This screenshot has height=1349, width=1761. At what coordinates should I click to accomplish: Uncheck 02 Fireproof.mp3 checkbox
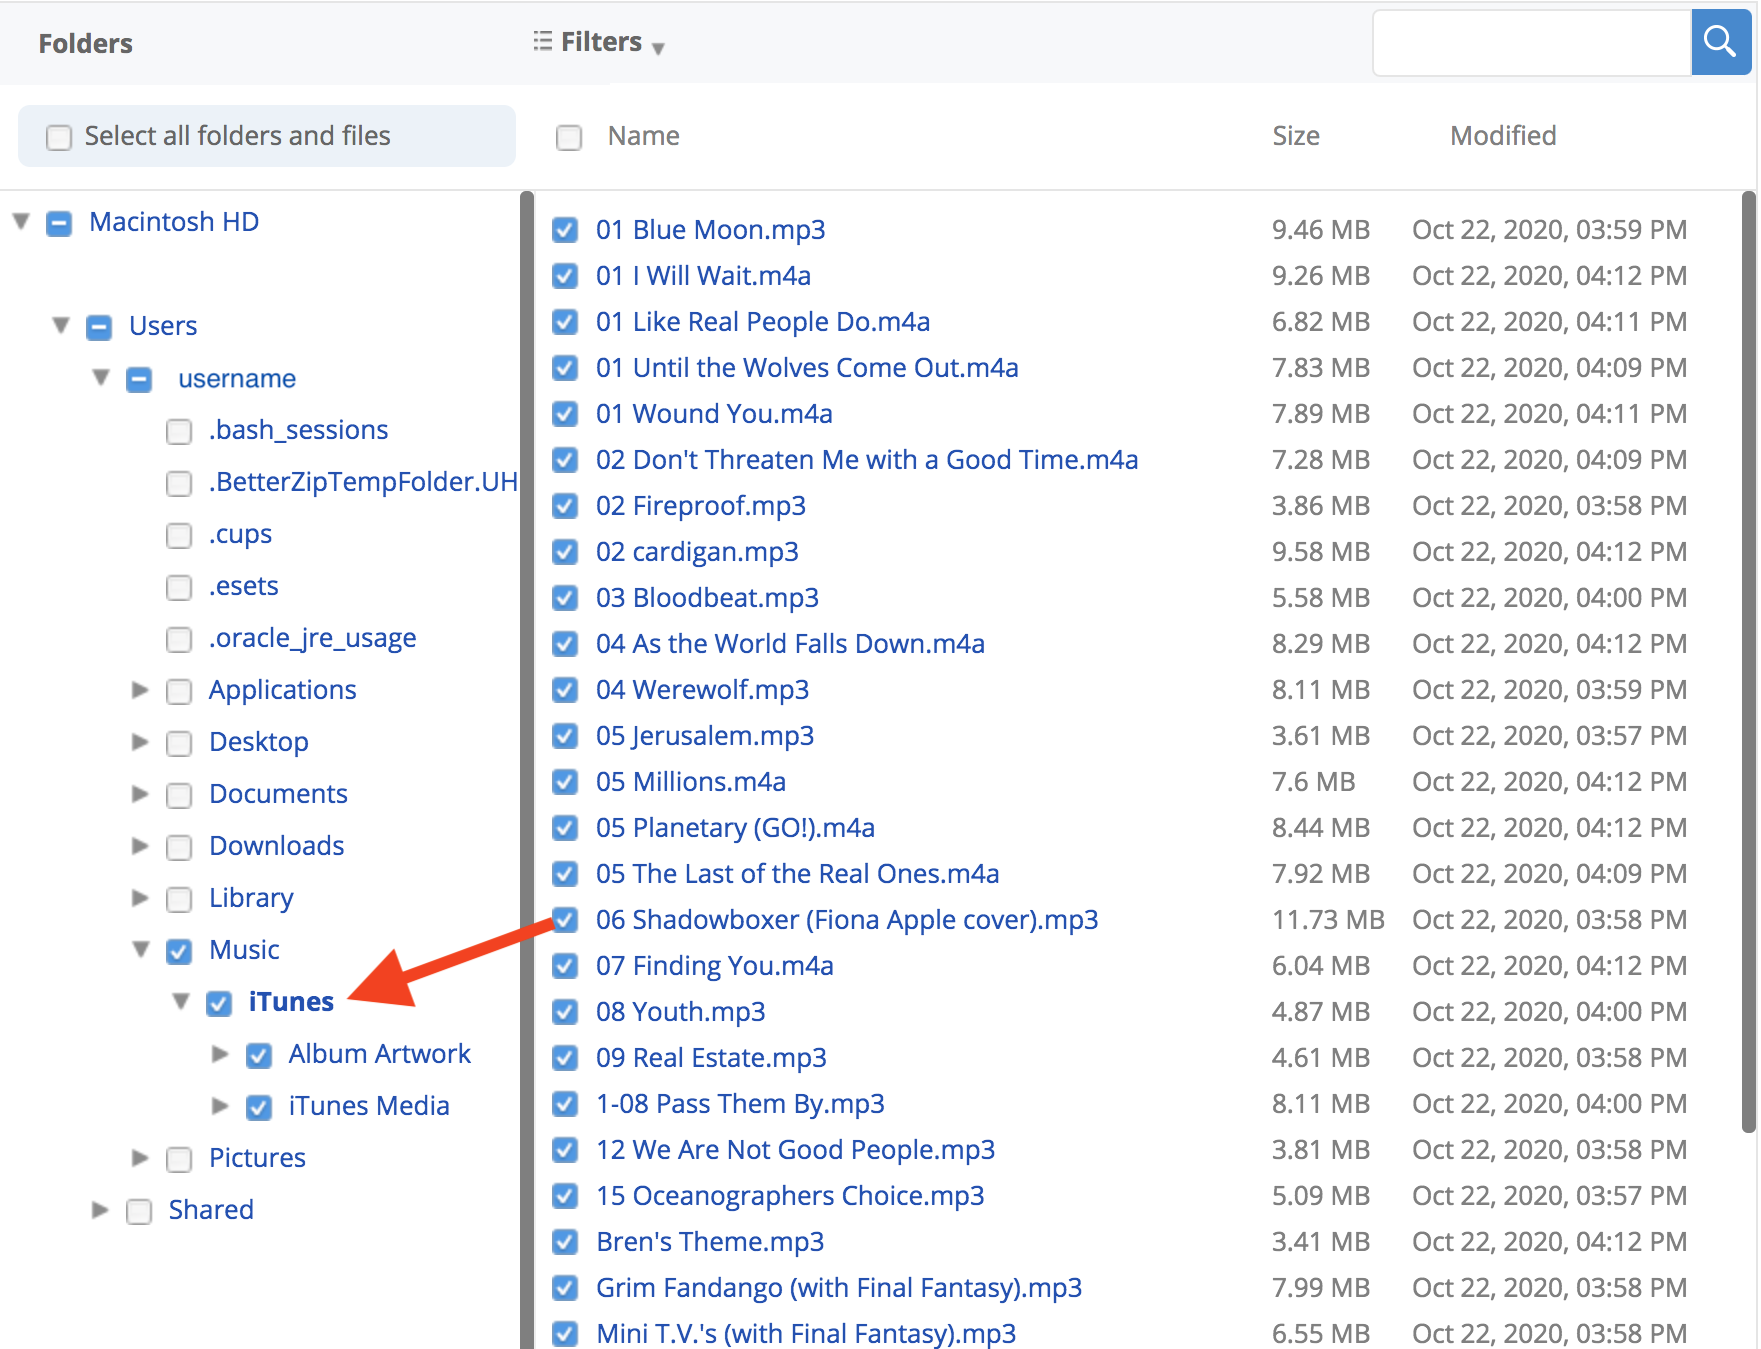coord(565,506)
